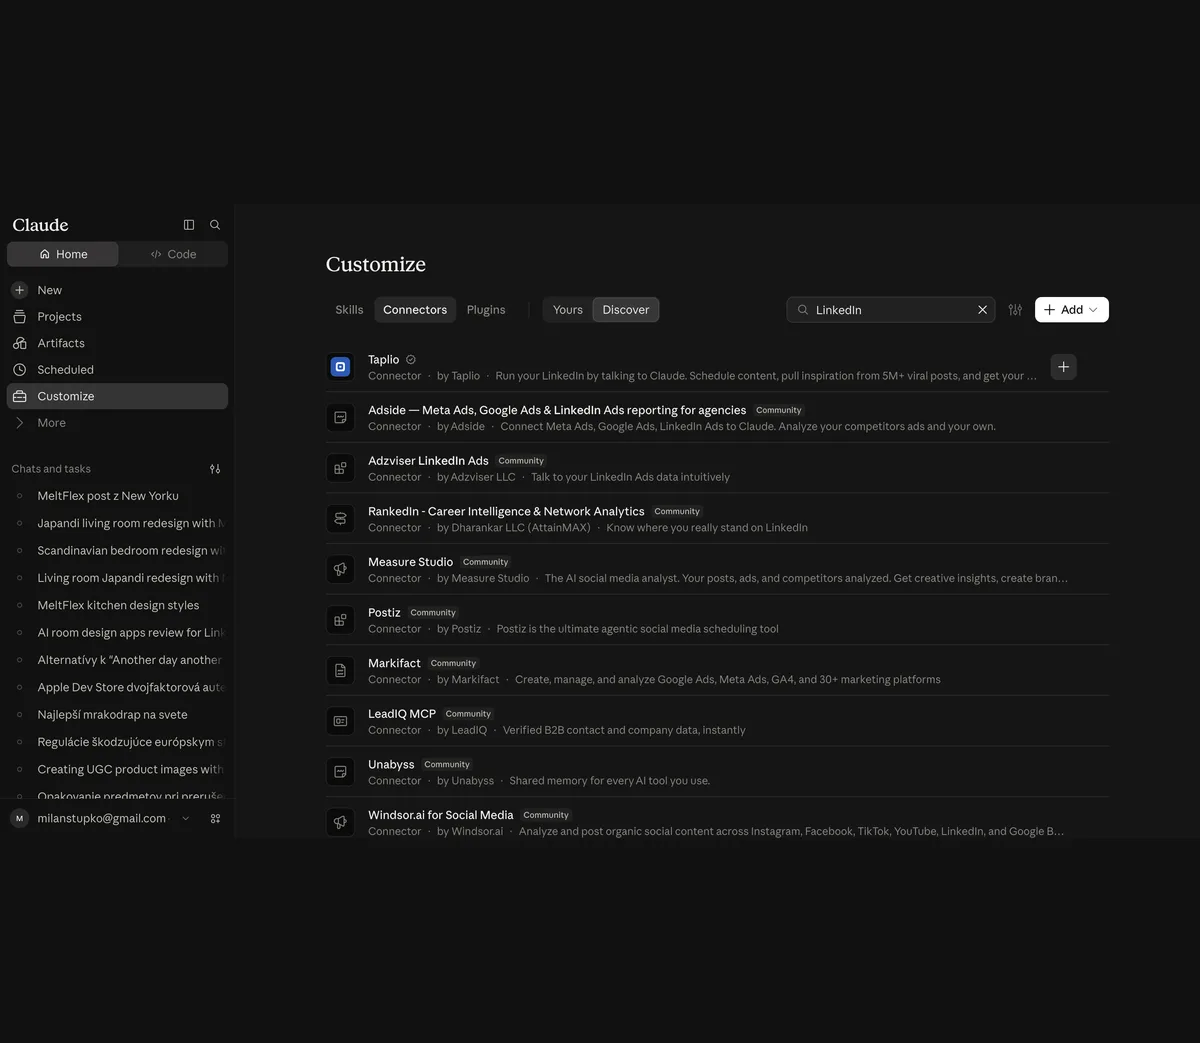Open the Connectors tab
1200x1043 pixels.
(415, 310)
